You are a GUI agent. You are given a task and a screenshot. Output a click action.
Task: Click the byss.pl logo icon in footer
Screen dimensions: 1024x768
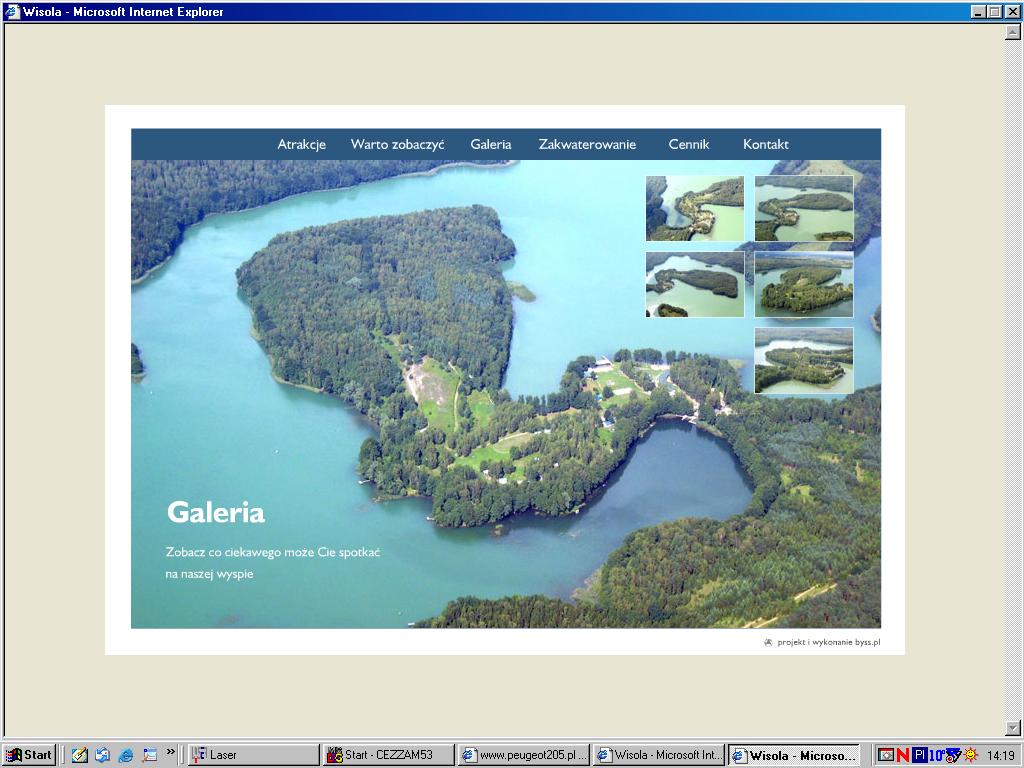pyautogui.click(x=768, y=643)
